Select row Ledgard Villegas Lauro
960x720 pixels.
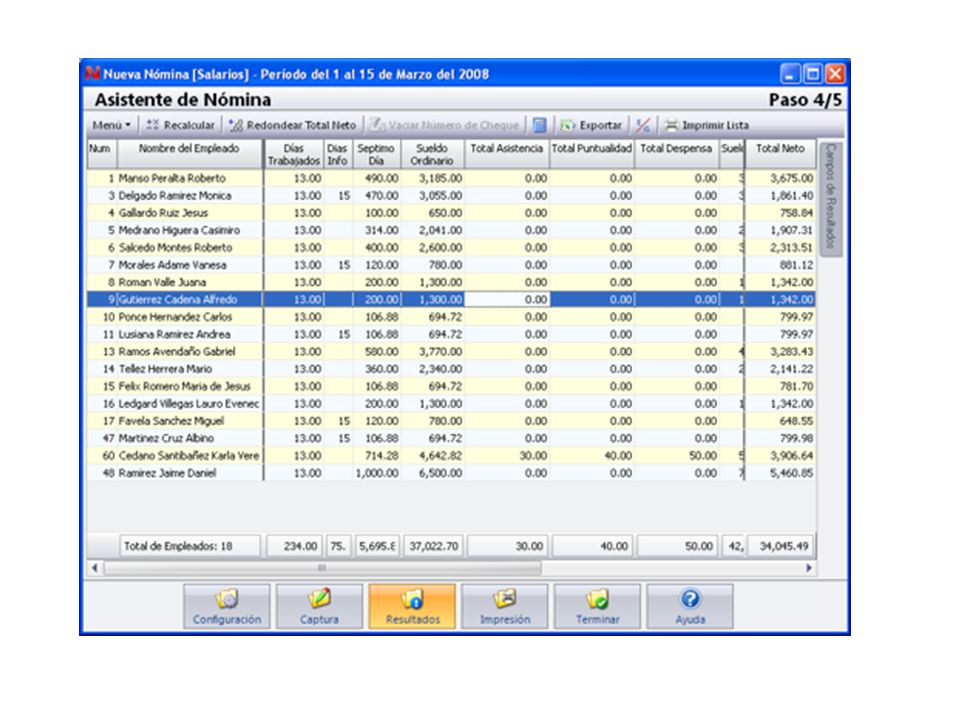pos(451,404)
